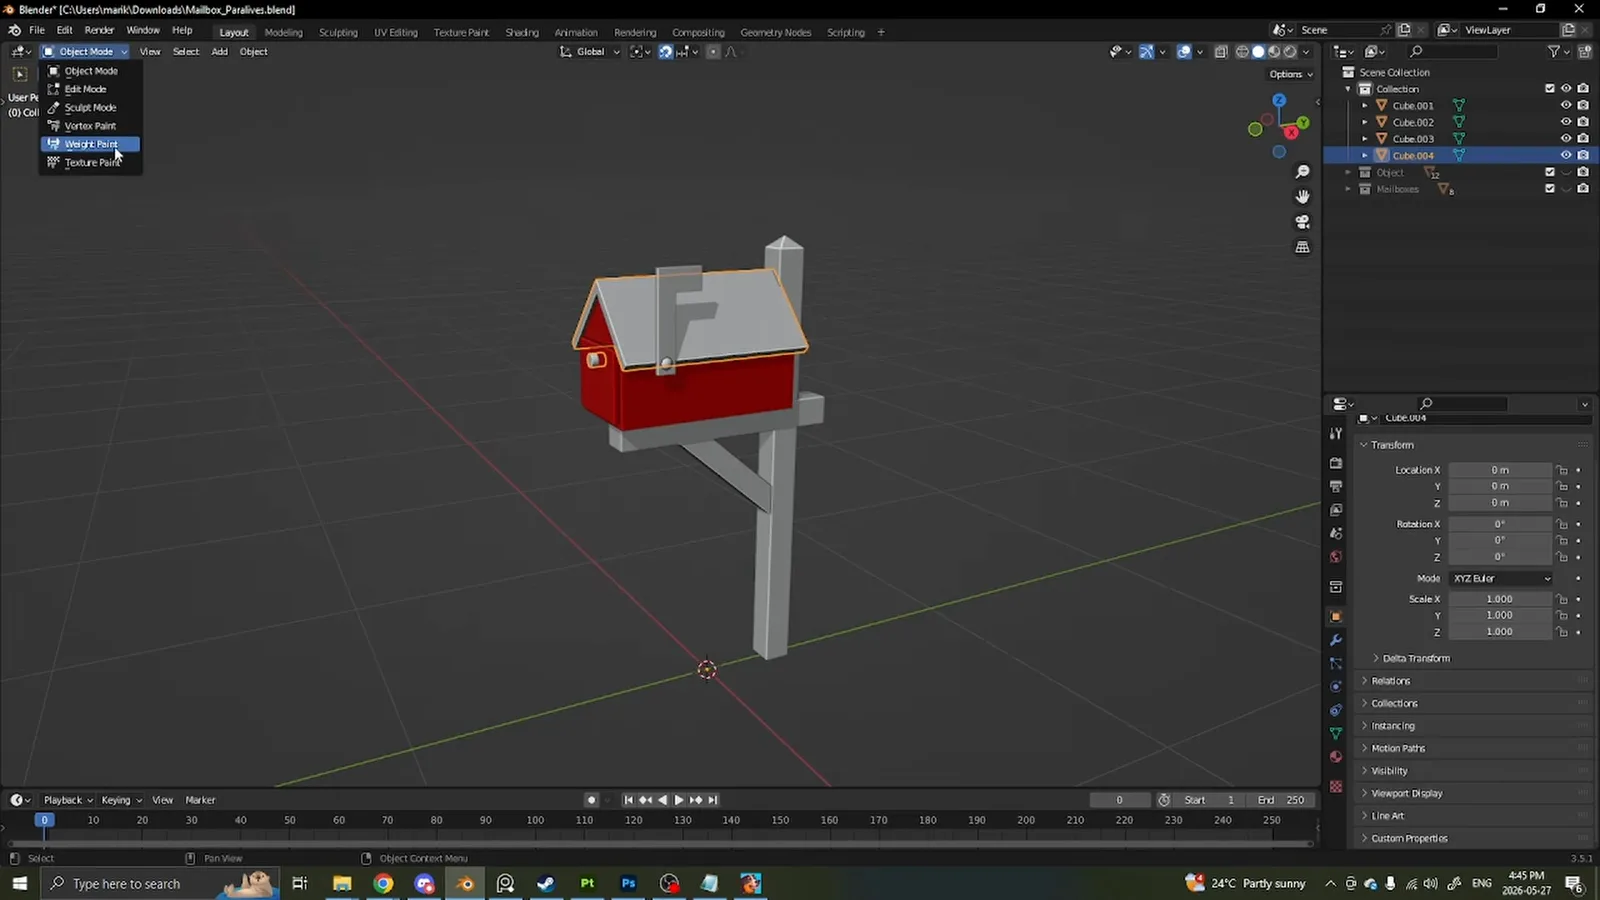Expand Cube.001 in the outliner
This screenshot has width=1600, height=900.
point(1365,105)
